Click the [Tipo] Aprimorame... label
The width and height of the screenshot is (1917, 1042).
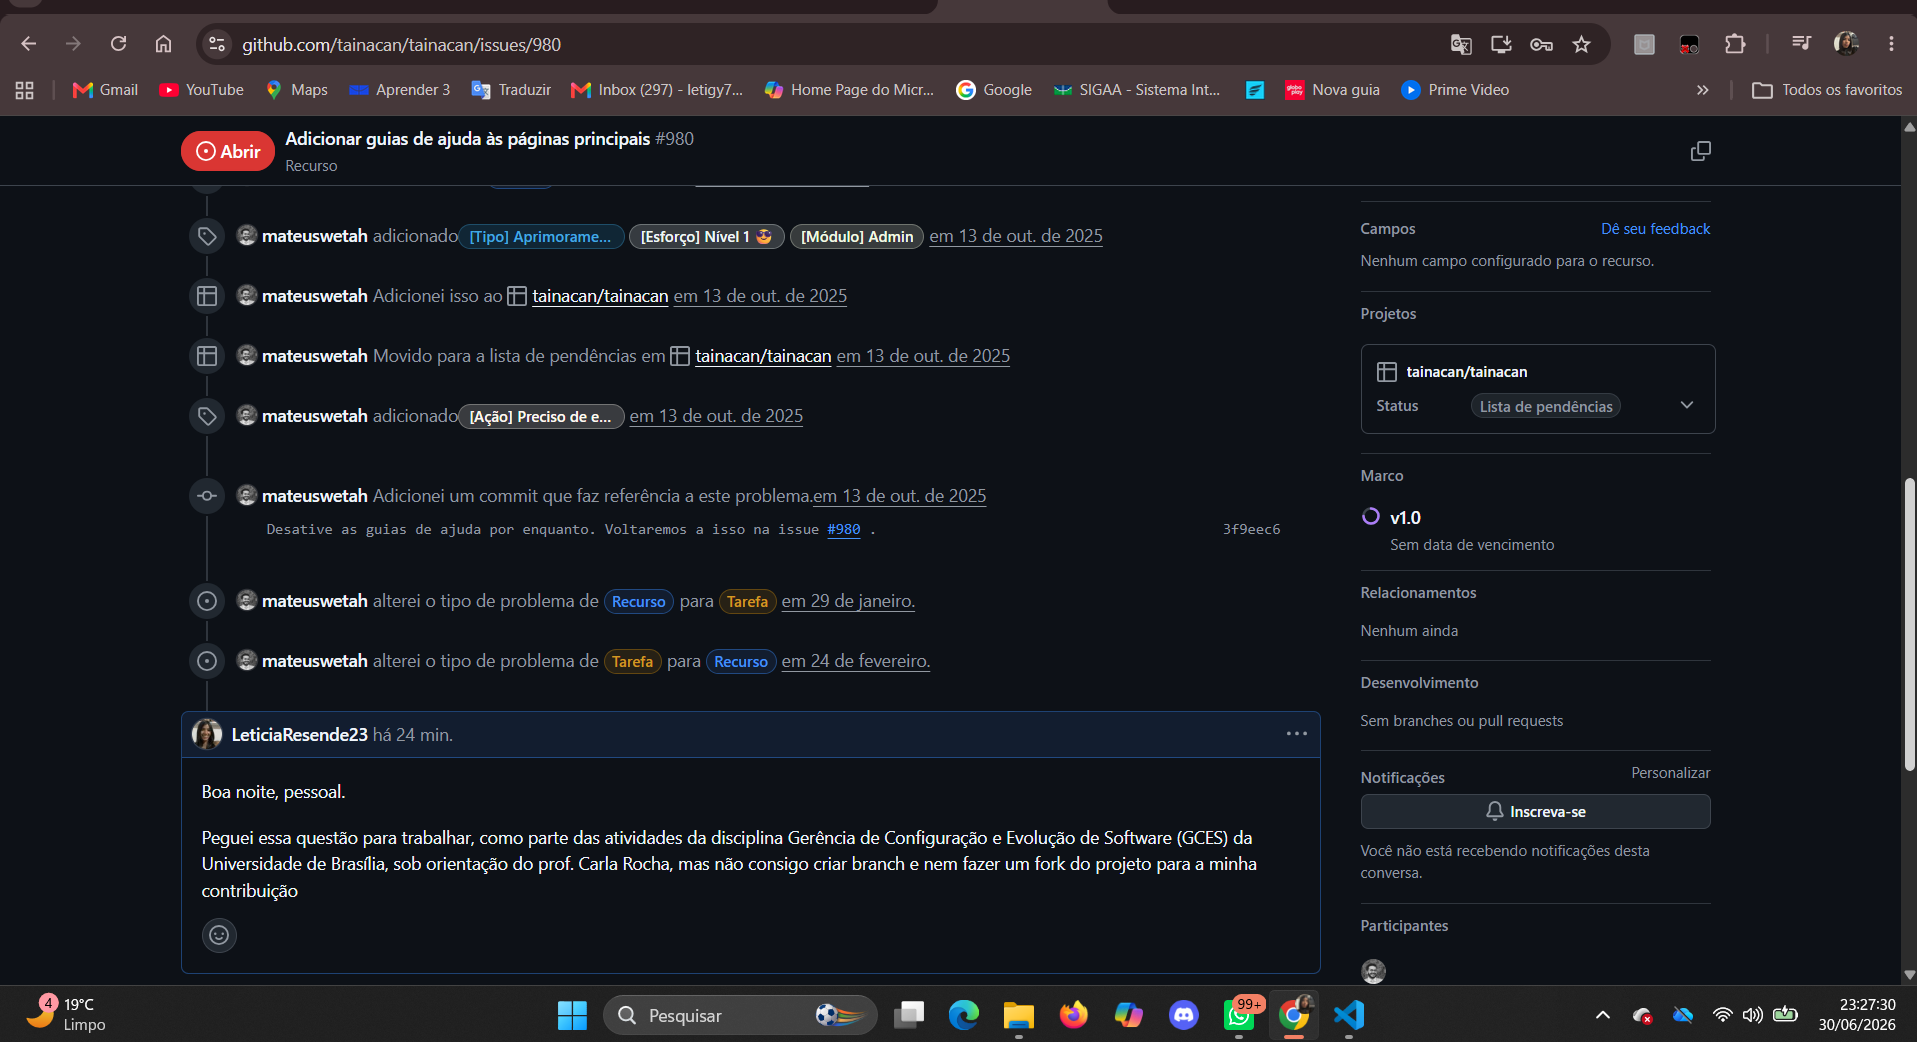point(541,236)
